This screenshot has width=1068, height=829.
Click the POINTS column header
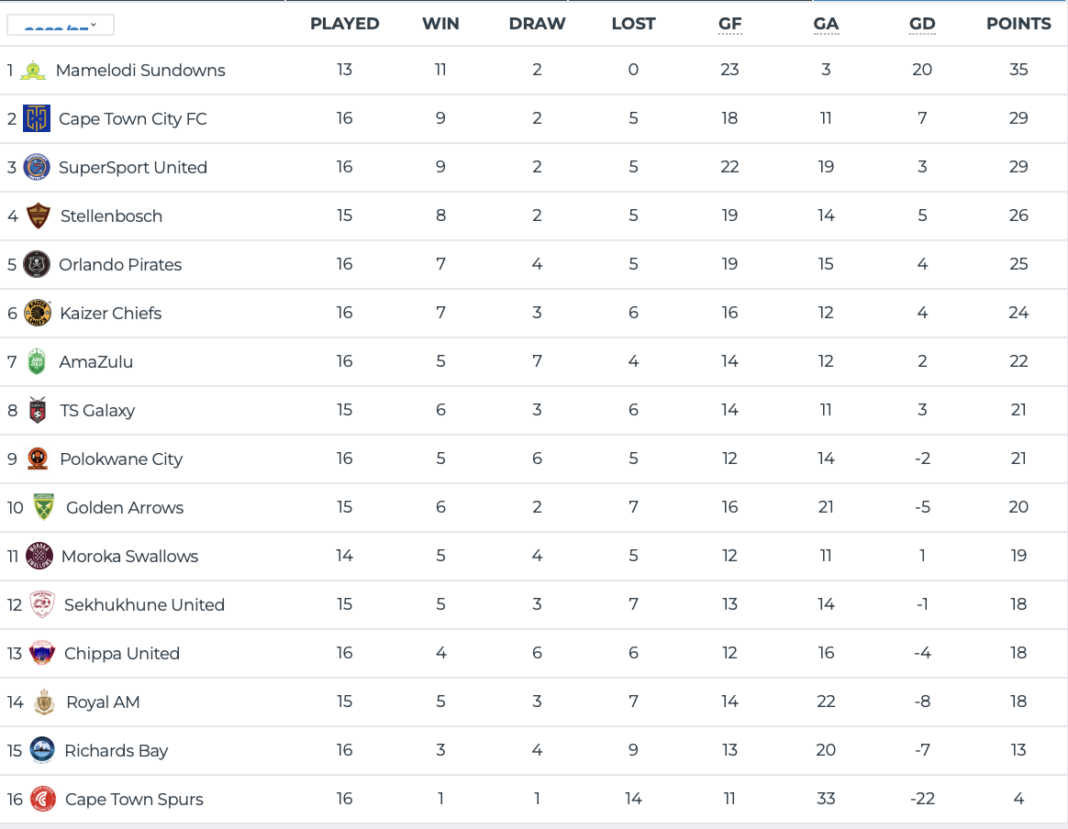click(1019, 23)
